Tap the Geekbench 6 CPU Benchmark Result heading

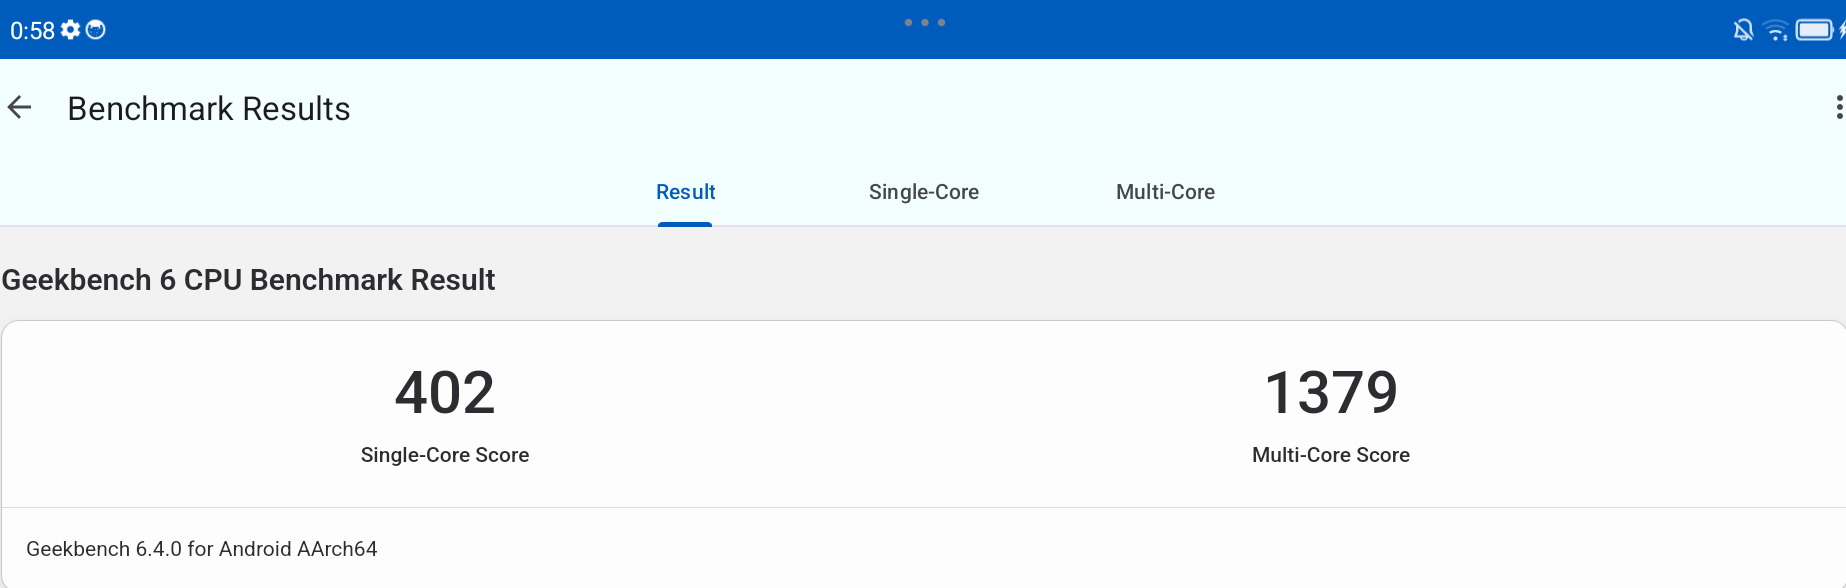pos(248,280)
